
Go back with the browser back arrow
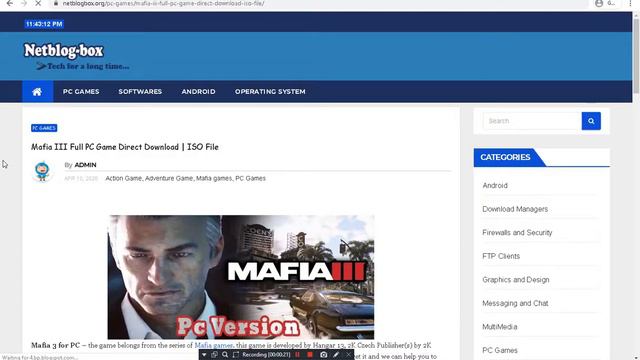point(9,3)
